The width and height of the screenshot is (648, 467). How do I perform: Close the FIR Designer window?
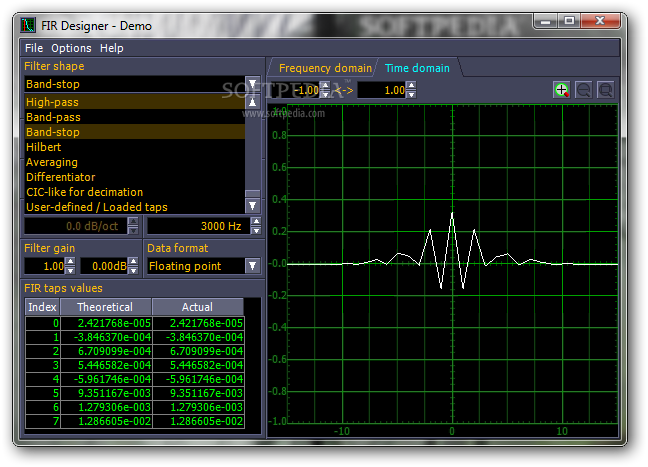[x=600, y=21]
